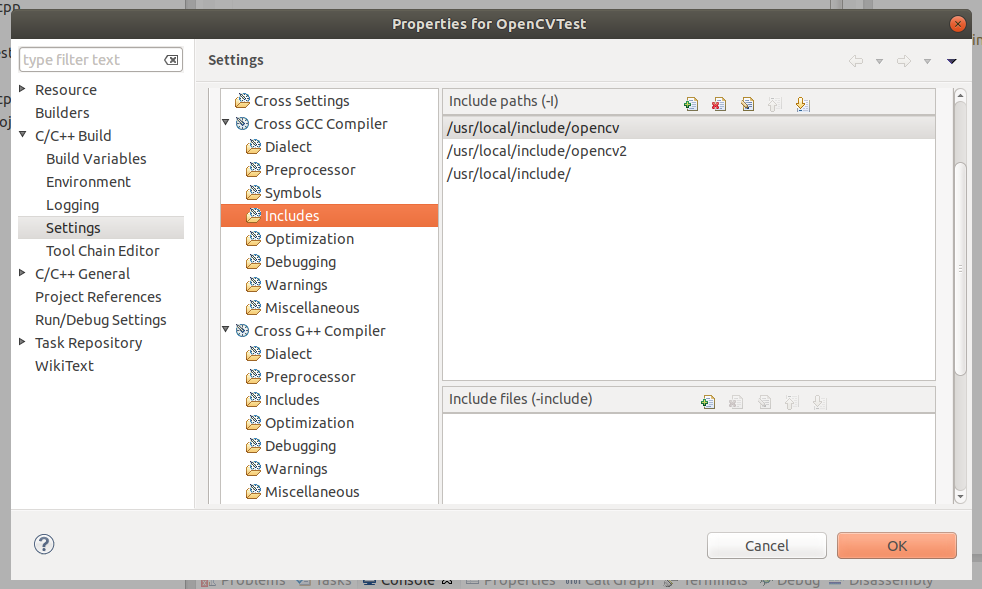The width and height of the screenshot is (982, 589).
Task: Click the settings panel vertical scrollbar thumb
Action: [960, 269]
